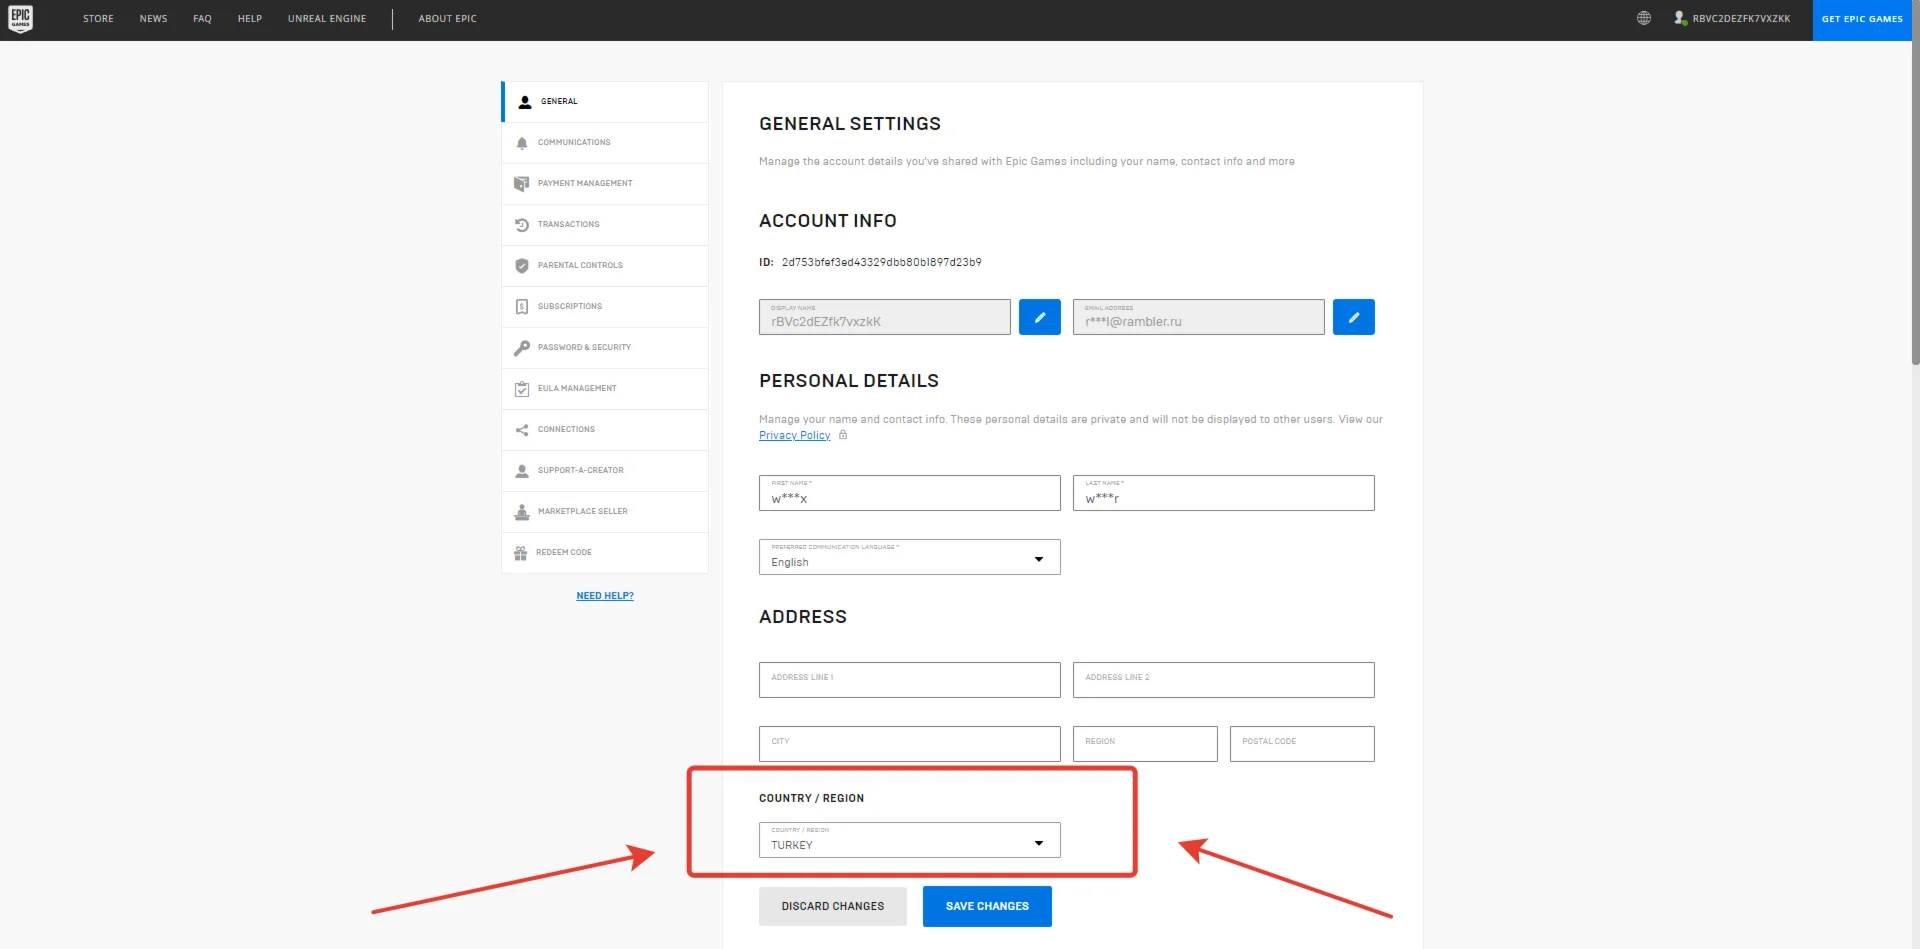Image resolution: width=1920 pixels, height=949 pixels.
Task: Open Connections via share icon
Action: tap(522, 430)
